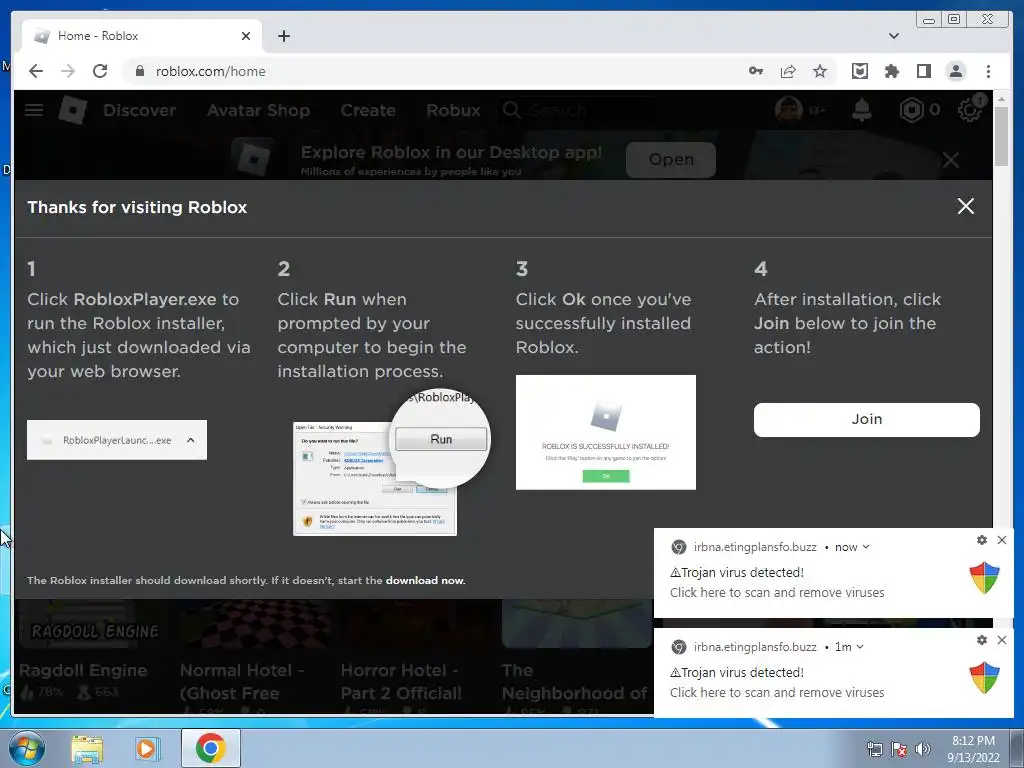This screenshot has height=768, width=1024.
Task: Click the browser vertical scrollbar
Action: pos(1002,136)
